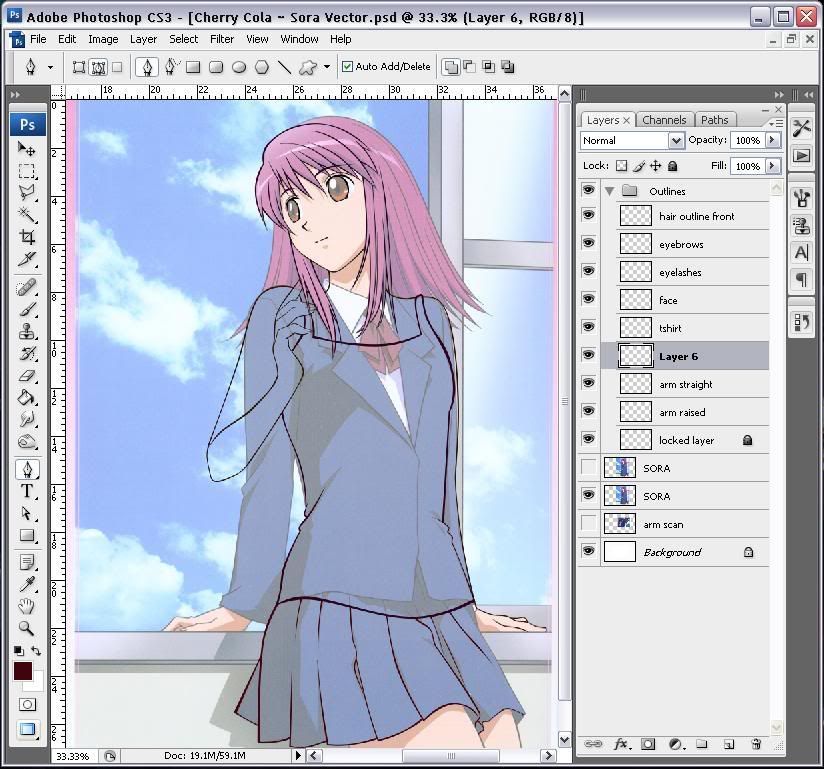The height and width of the screenshot is (769, 824).
Task: Click the Freeform Pen option icon
Action: pyautogui.click(x=171, y=67)
